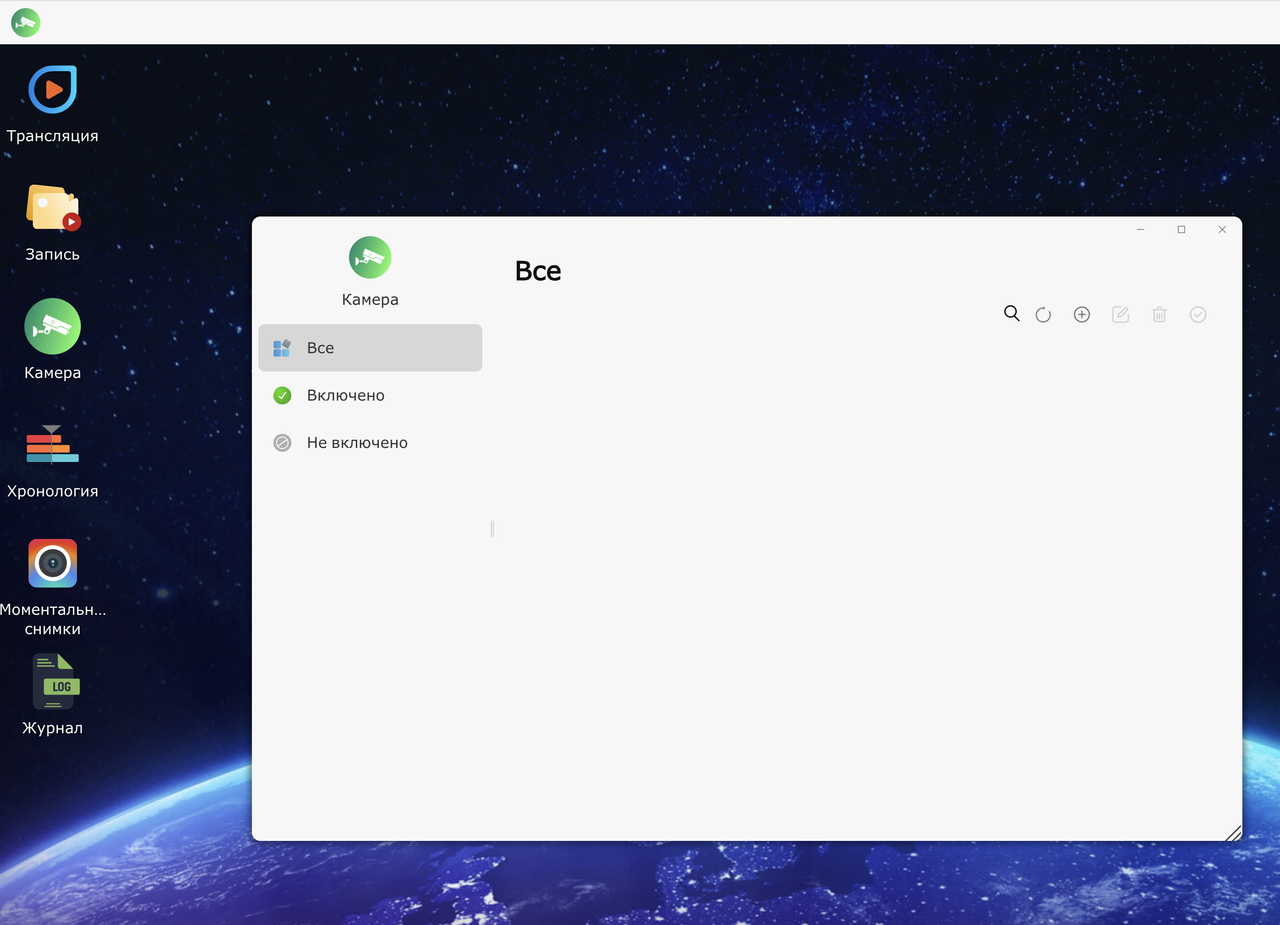The width and height of the screenshot is (1280, 925).
Task: Add a new camera with plus icon
Action: point(1081,314)
